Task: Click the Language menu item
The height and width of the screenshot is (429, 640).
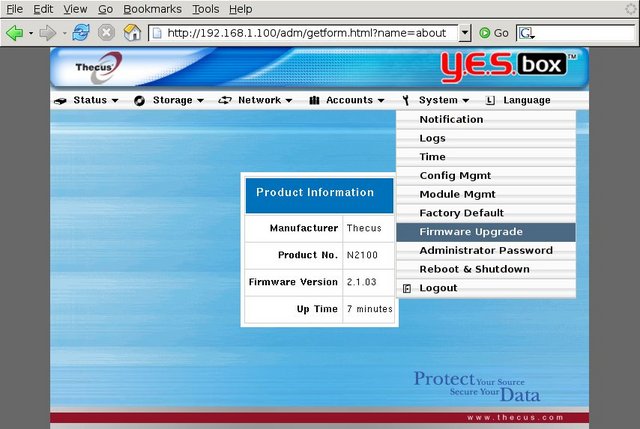Action: (x=527, y=100)
